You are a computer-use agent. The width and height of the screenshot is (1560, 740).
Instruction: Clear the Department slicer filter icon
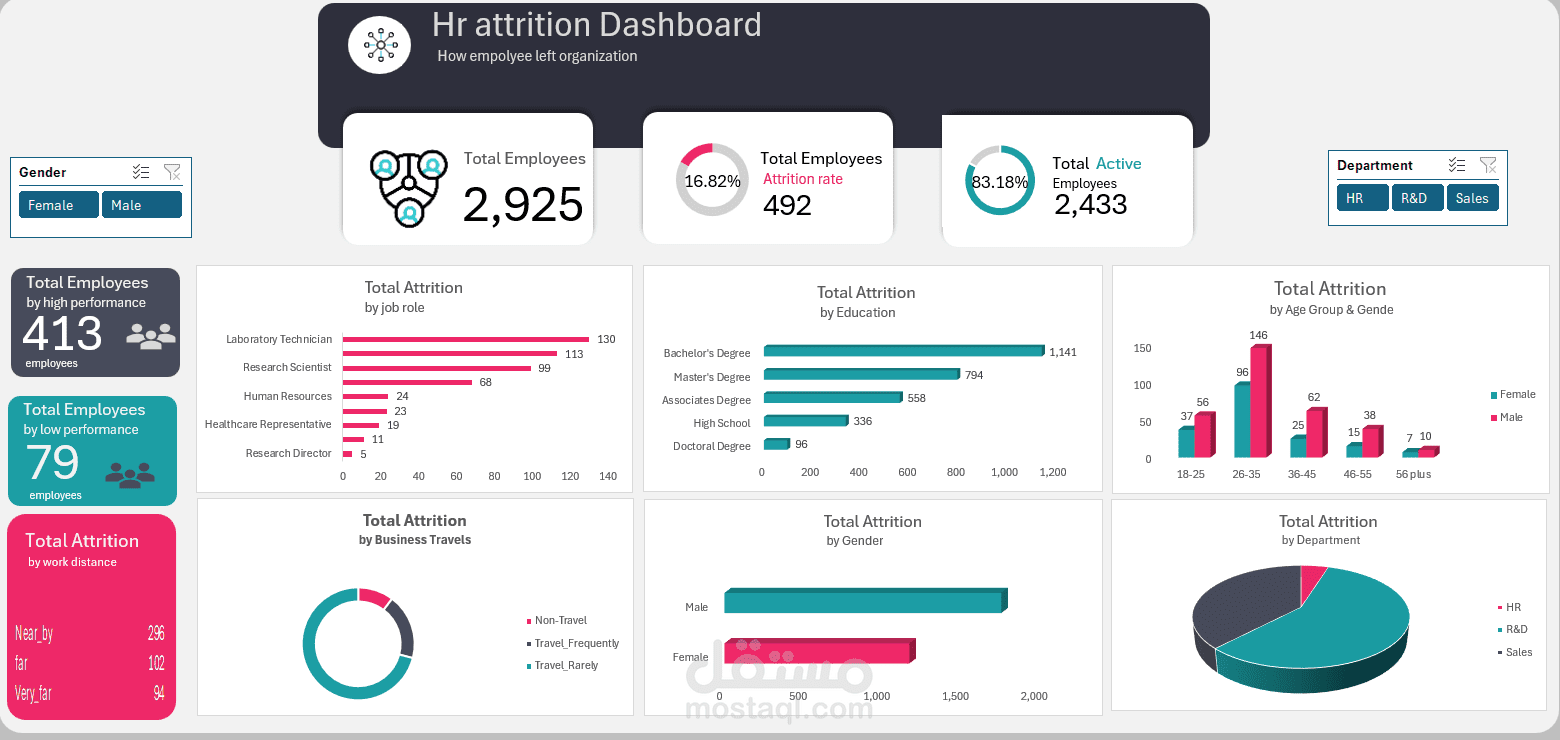pyautogui.click(x=1488, y=164)
